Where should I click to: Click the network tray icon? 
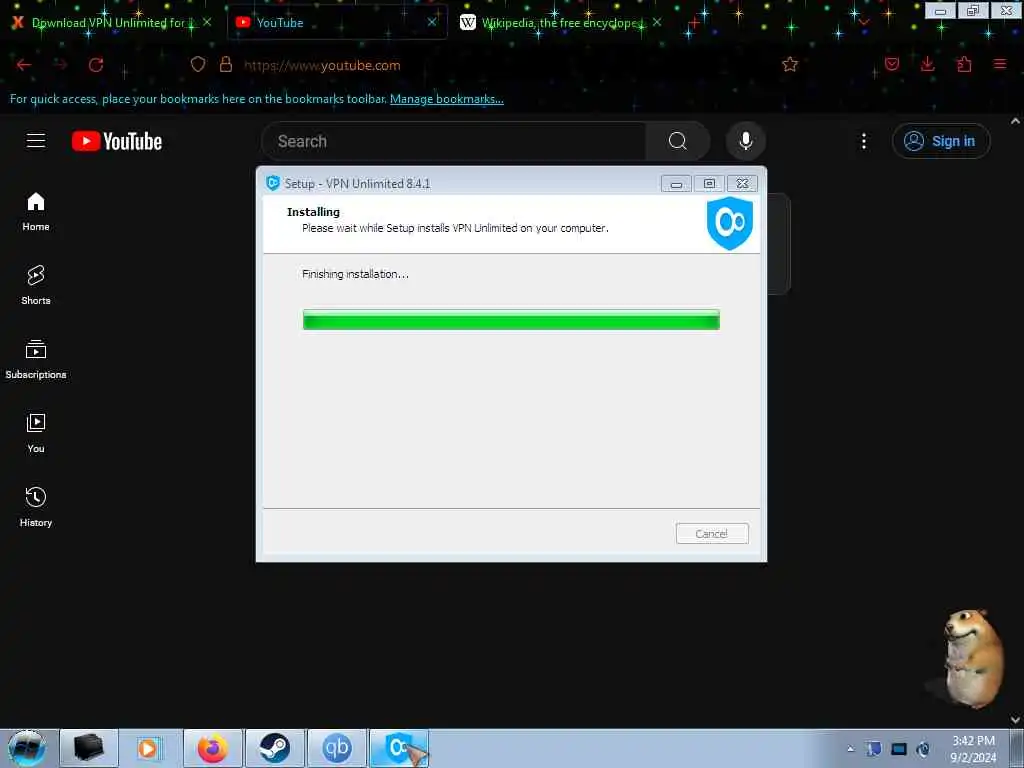tap(899, 749)
